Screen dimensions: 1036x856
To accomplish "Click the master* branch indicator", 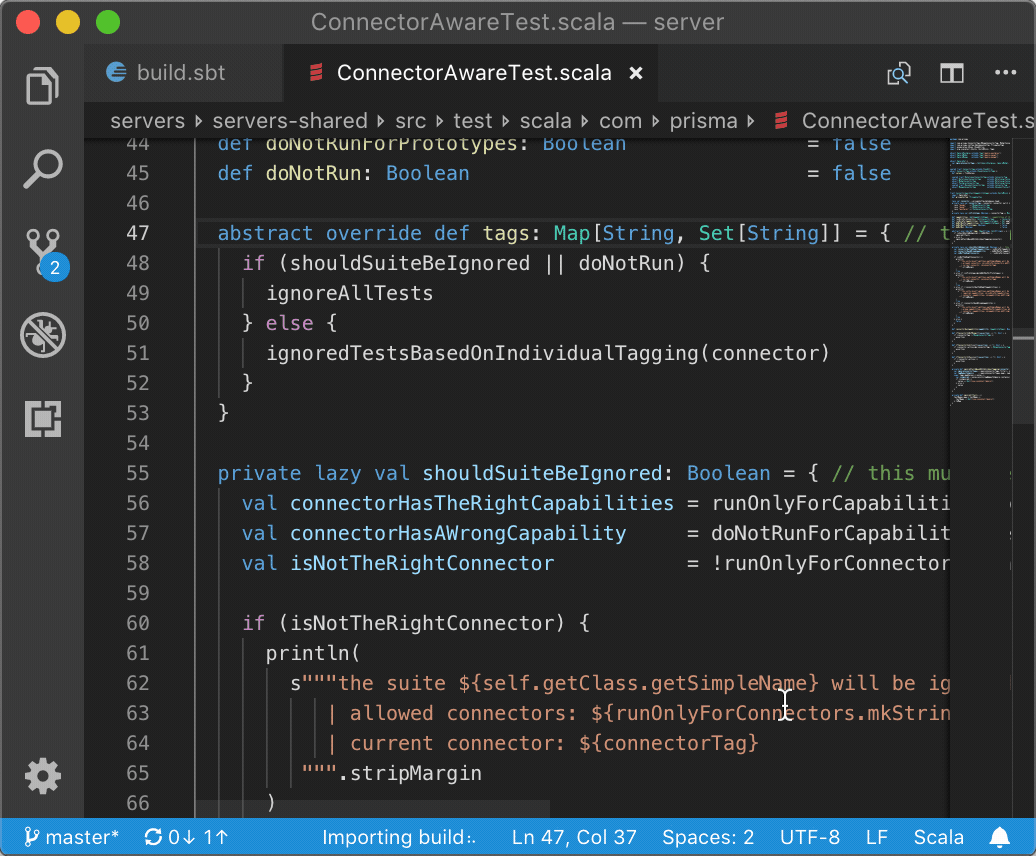I will (x=71, y=837).
